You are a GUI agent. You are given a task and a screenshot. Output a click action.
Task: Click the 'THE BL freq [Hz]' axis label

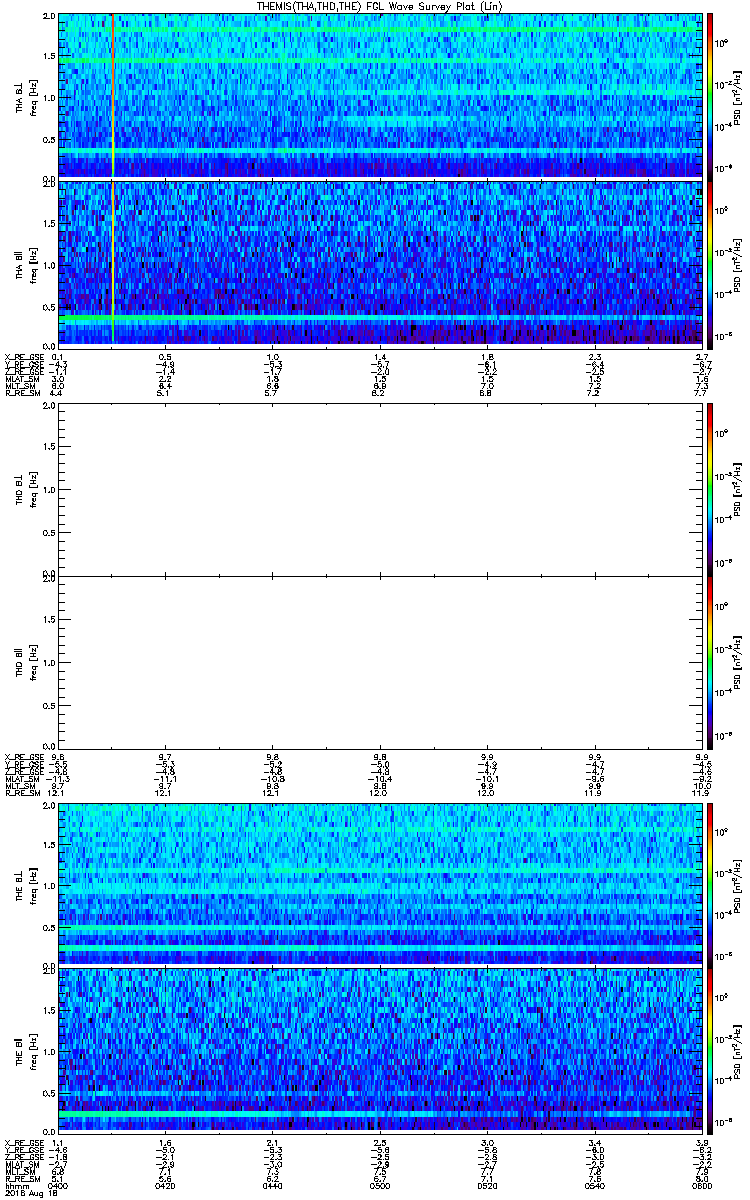(x=26, y=884)
